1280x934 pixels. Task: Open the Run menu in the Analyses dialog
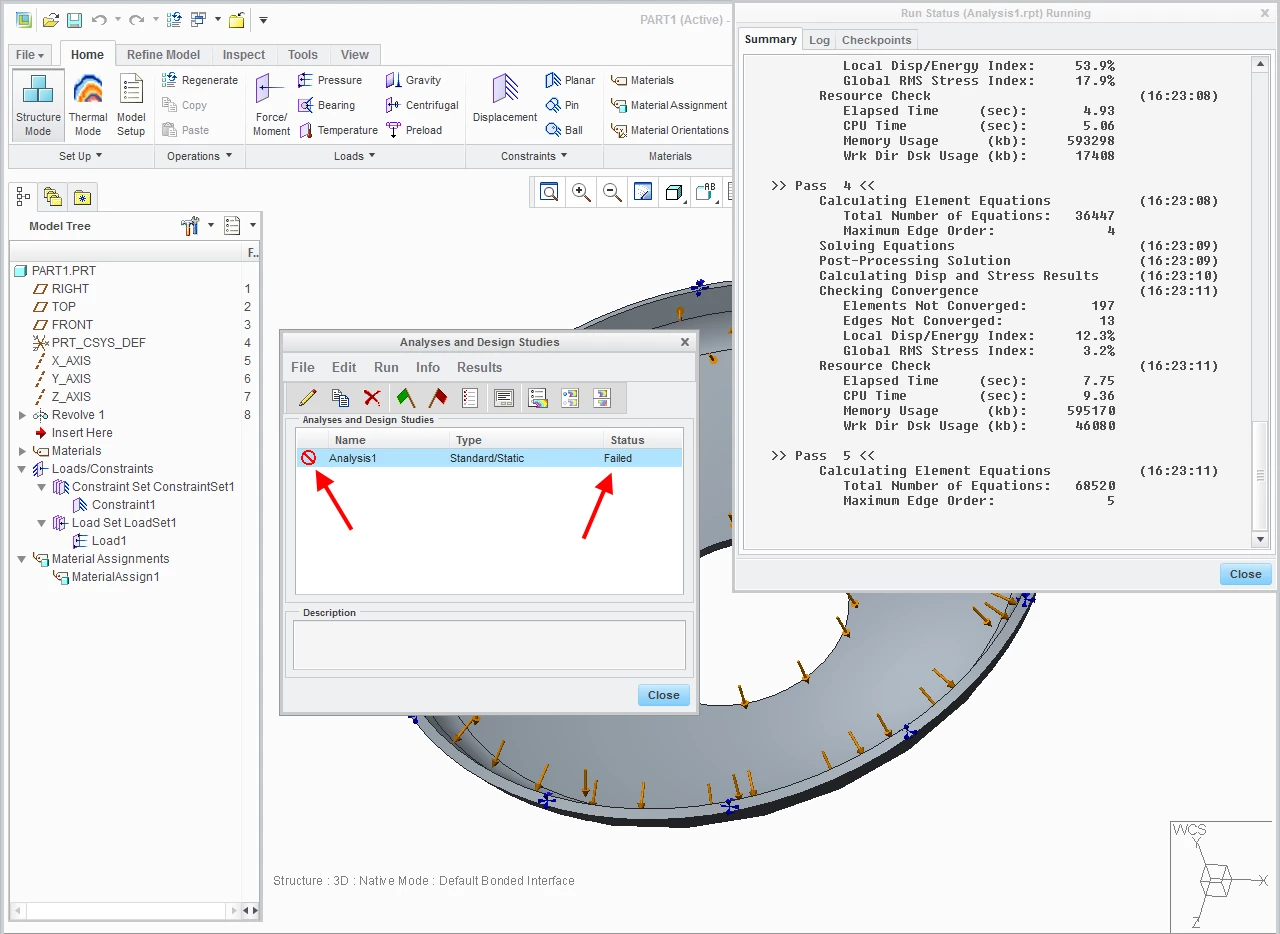(386, 367)
